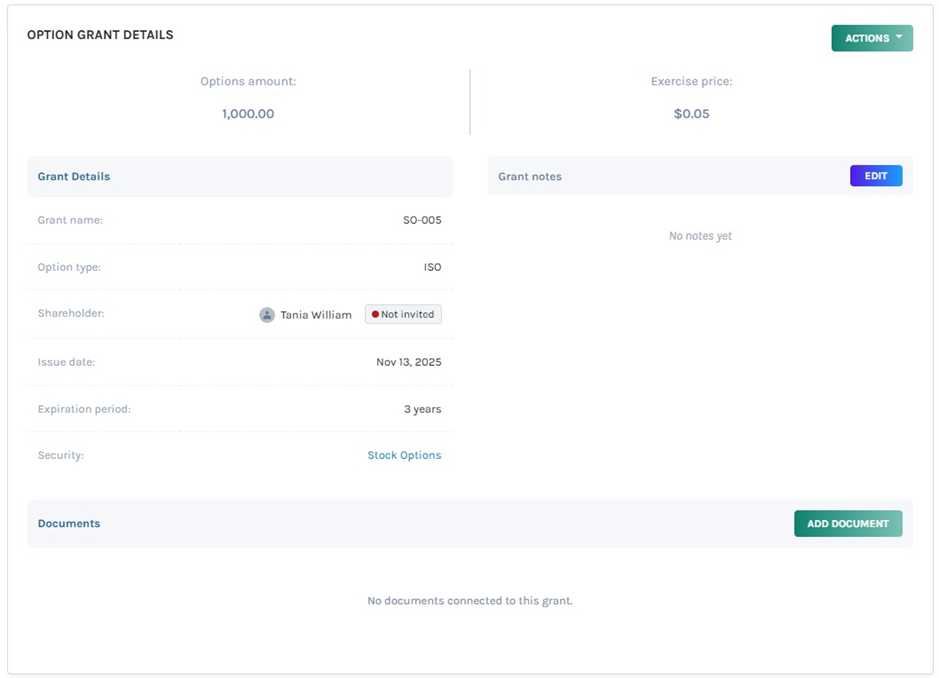The width and height of the screenshot is (939, 678).
Task: Click the Not invited status badge
Action: [403, 314]
